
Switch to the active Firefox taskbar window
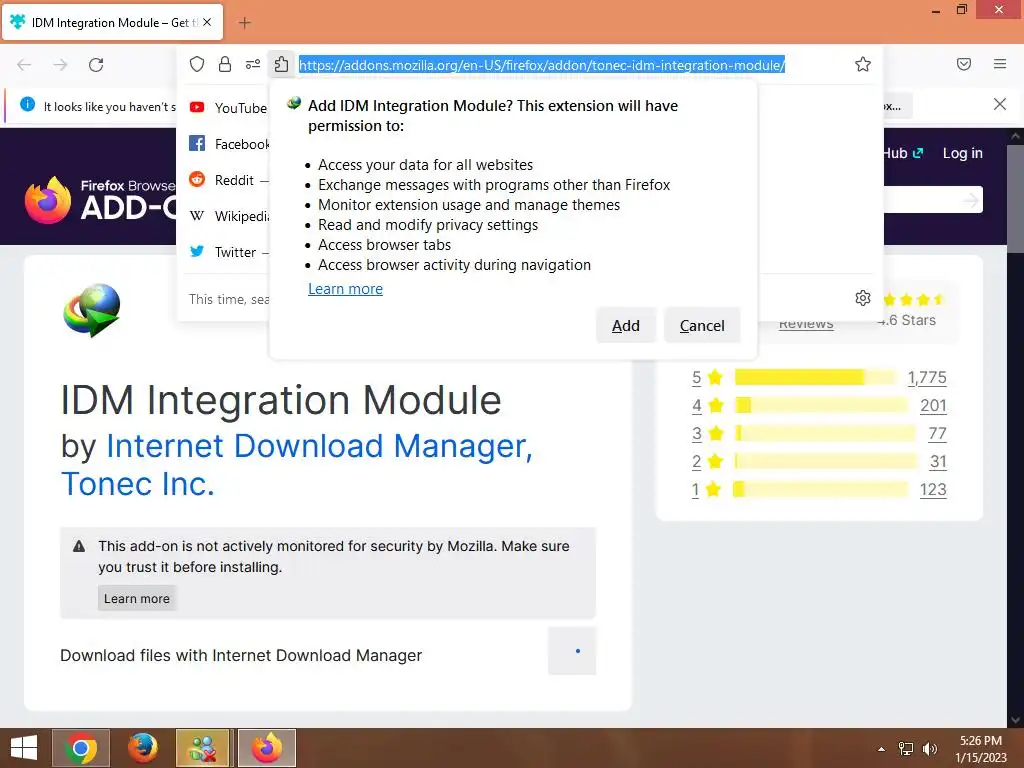pos(266,748)
